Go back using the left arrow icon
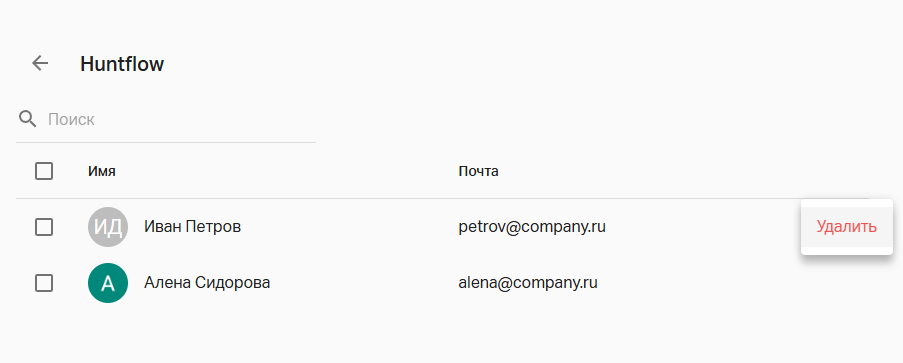 pos(40,63)
